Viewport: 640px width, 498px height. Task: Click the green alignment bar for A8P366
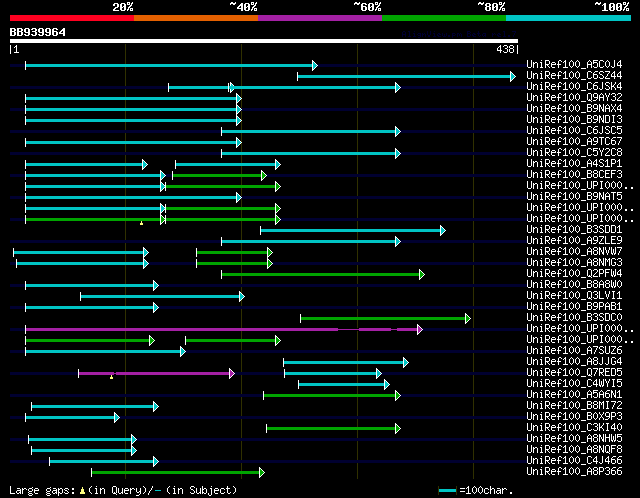click(x=176, y=473)
